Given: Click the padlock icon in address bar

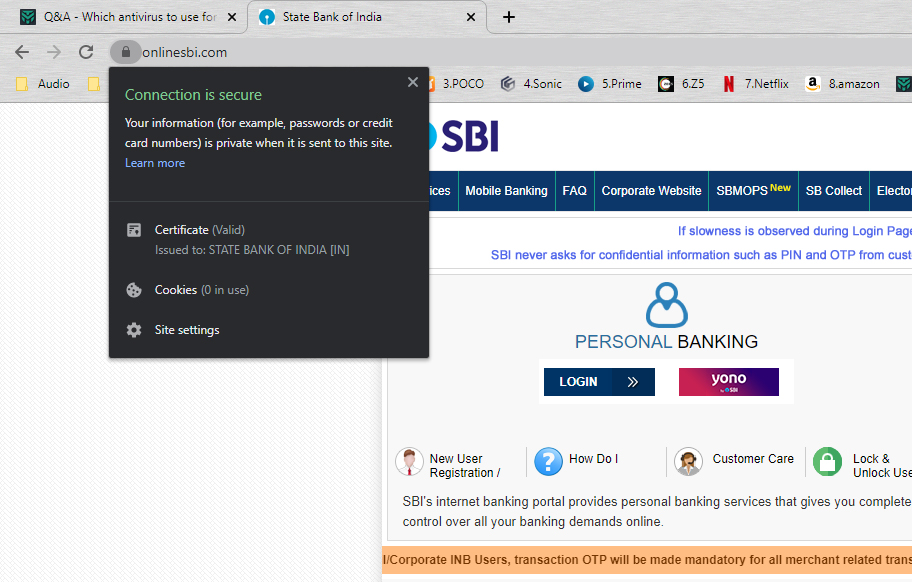Looking at the screenshot, I should 126,52.
